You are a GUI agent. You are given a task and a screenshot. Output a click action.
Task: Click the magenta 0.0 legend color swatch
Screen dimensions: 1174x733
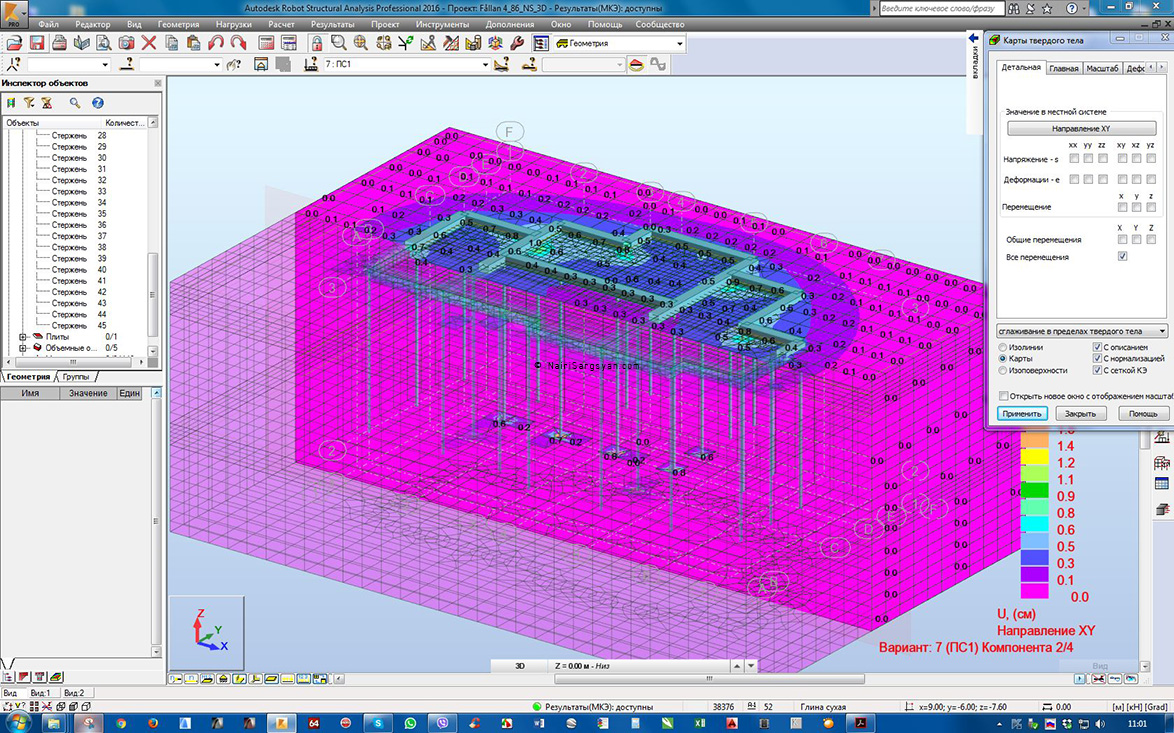1034,591
